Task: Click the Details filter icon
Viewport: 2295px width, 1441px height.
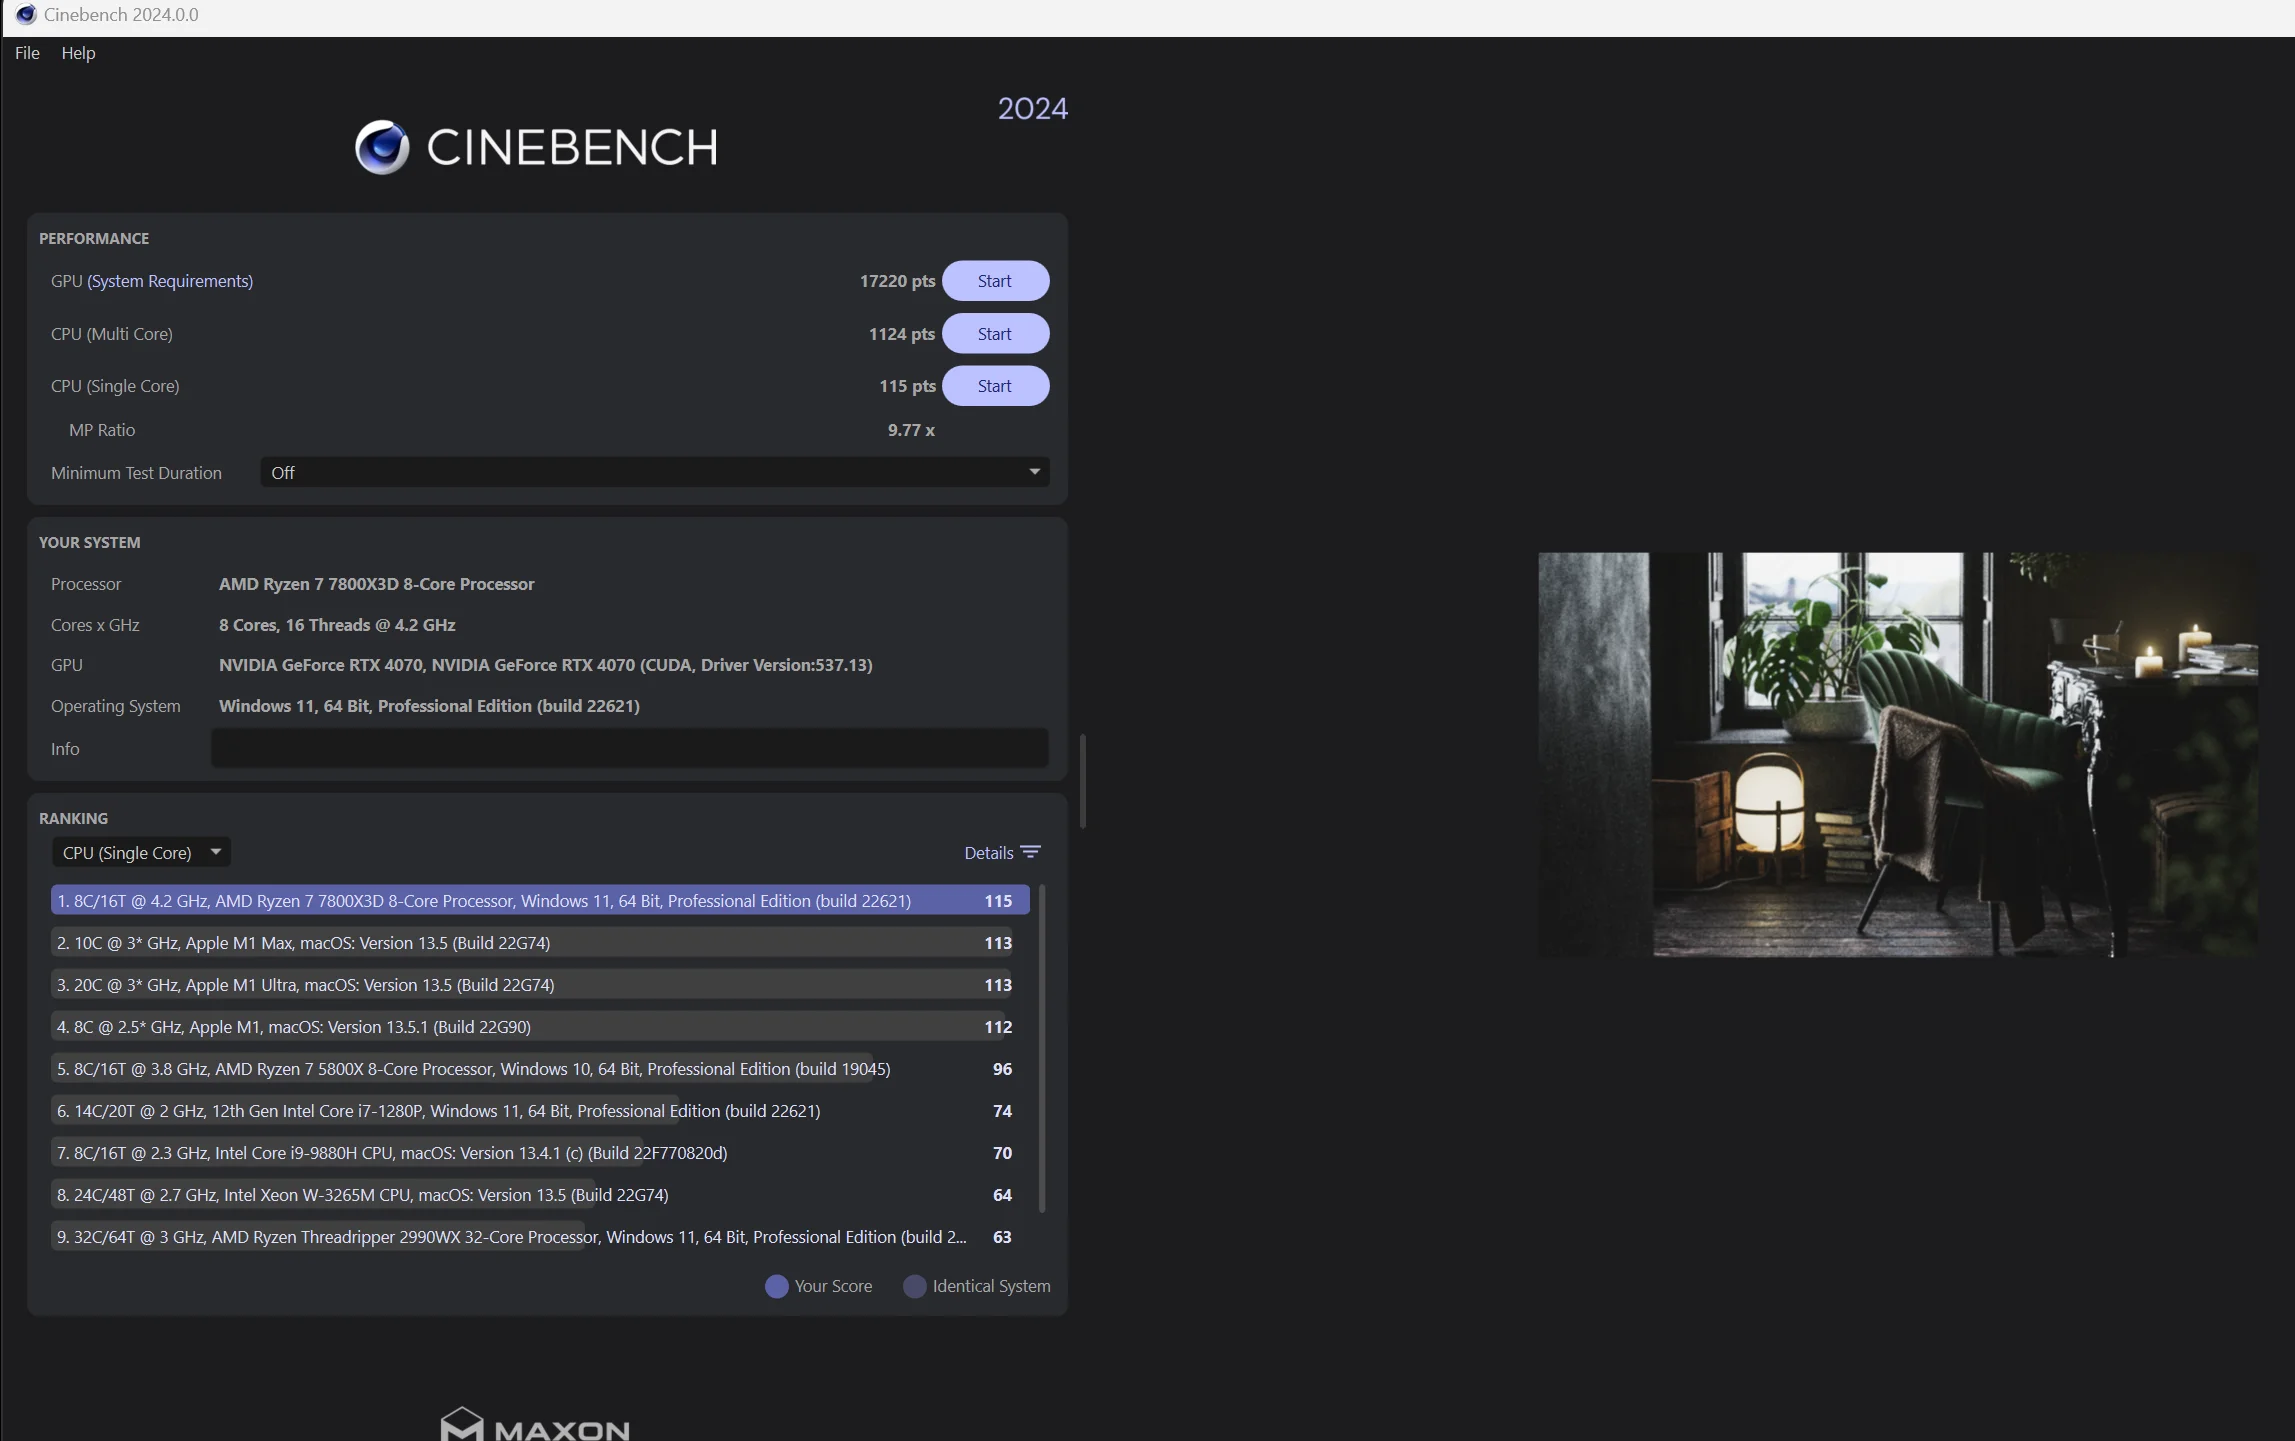Action: (1031, 852)
